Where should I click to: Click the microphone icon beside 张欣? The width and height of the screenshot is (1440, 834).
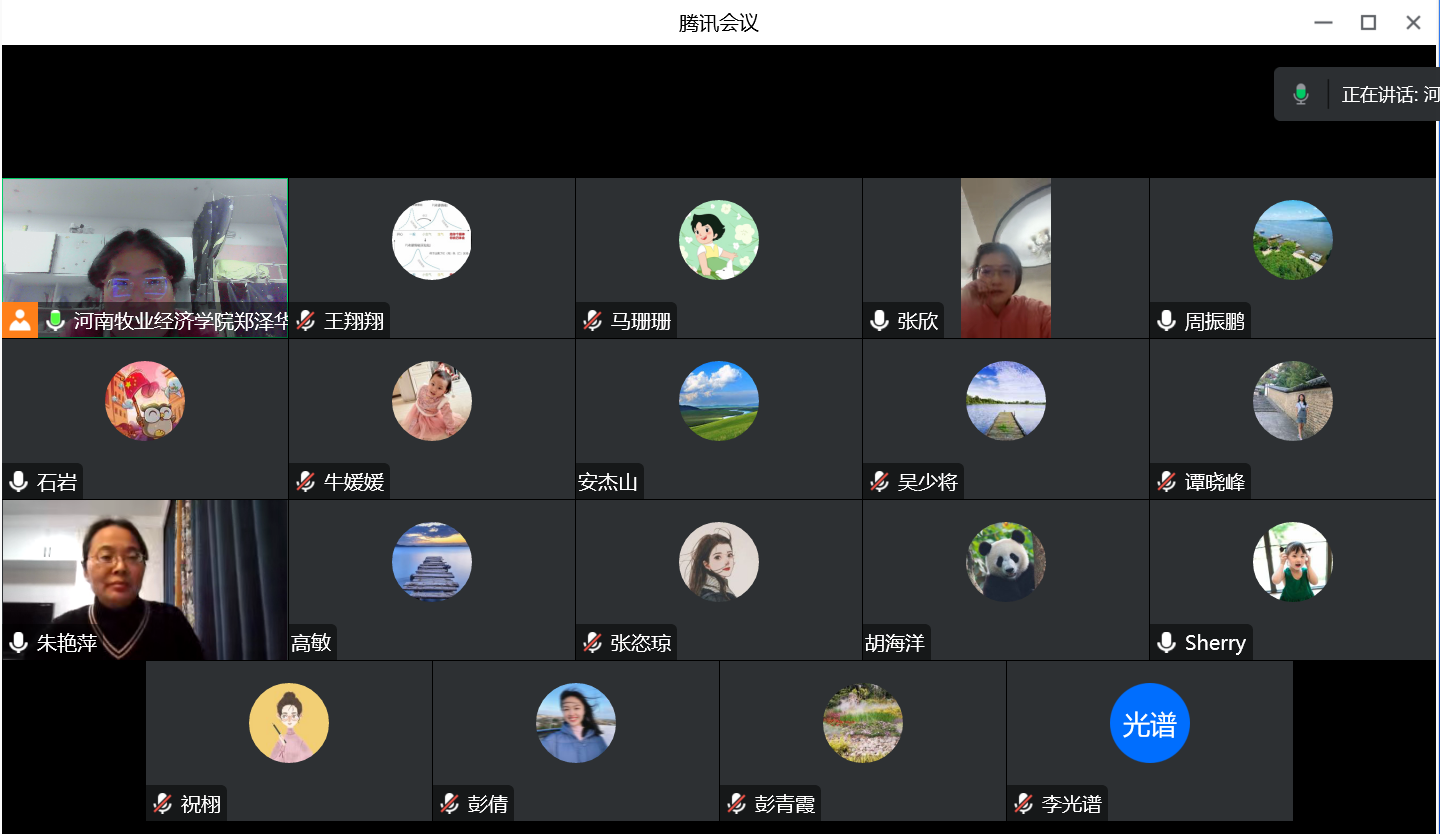[880, 321]
